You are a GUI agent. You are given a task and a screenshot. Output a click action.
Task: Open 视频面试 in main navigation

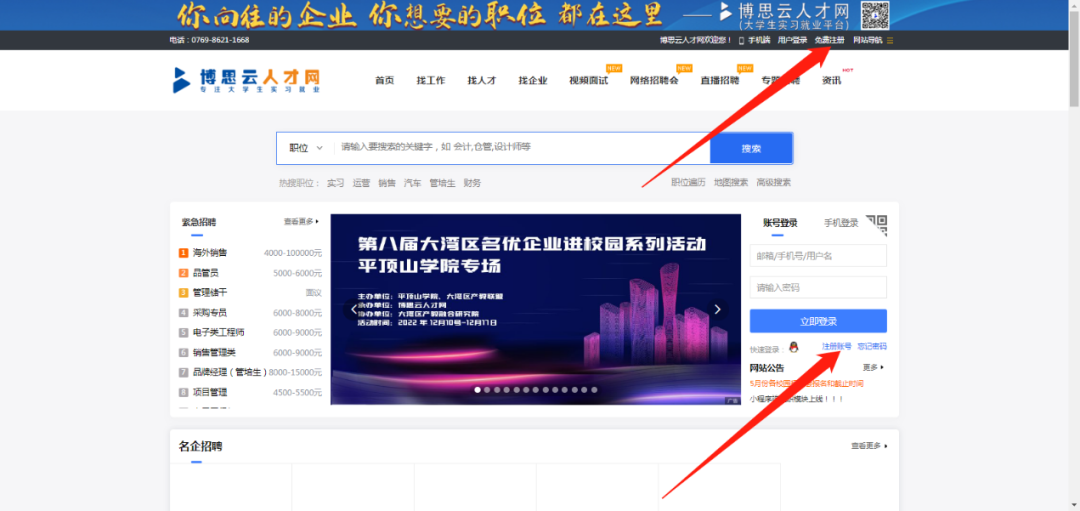588,81
